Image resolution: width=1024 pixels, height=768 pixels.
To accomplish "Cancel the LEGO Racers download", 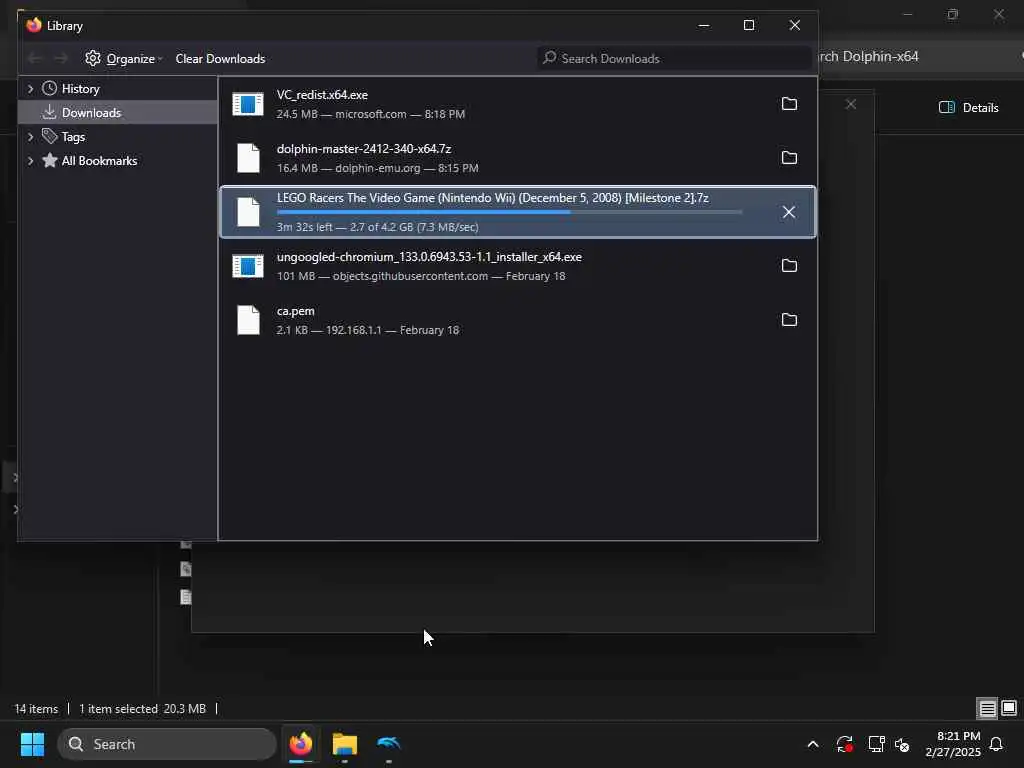I will click(x=789, y=212).
